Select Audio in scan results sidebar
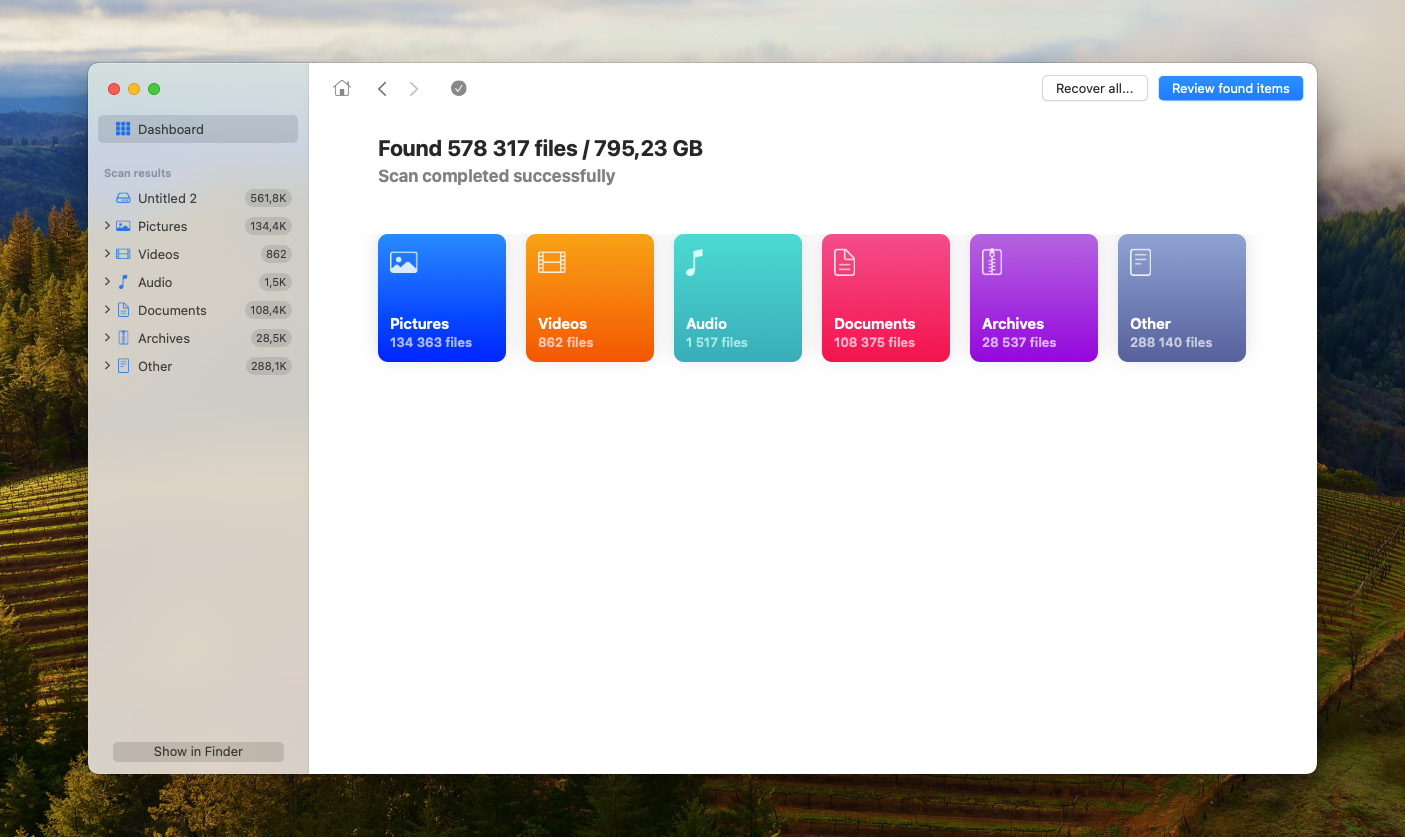 click(x=155, y=282)
